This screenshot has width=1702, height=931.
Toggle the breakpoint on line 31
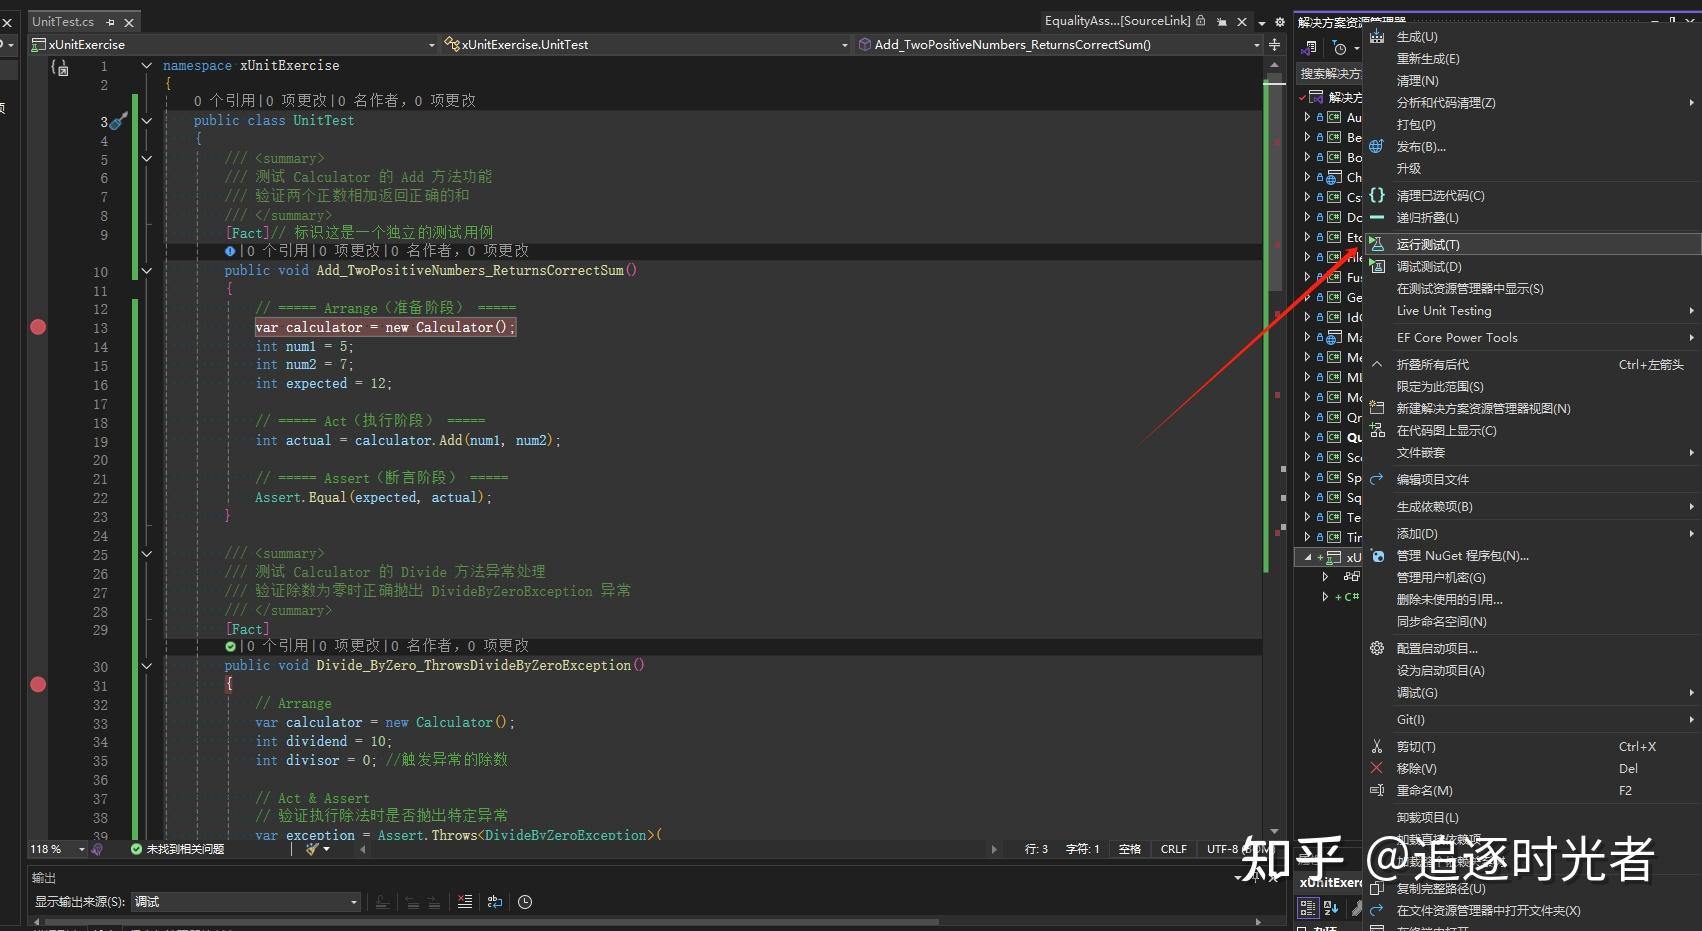pos(38,685)
